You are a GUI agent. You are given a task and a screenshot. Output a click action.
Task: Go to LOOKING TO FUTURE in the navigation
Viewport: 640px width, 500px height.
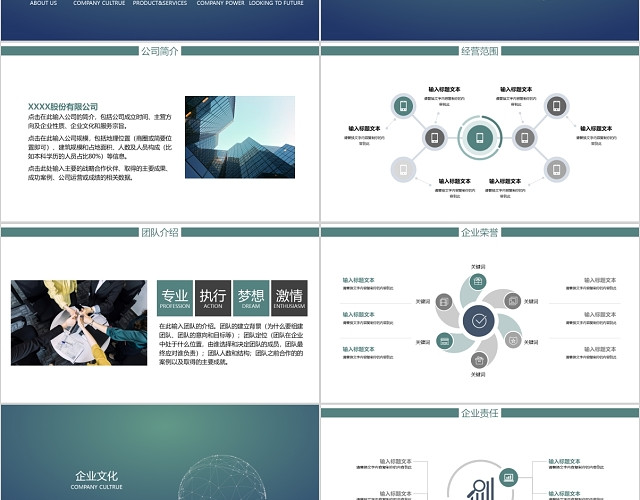[276, 3]
